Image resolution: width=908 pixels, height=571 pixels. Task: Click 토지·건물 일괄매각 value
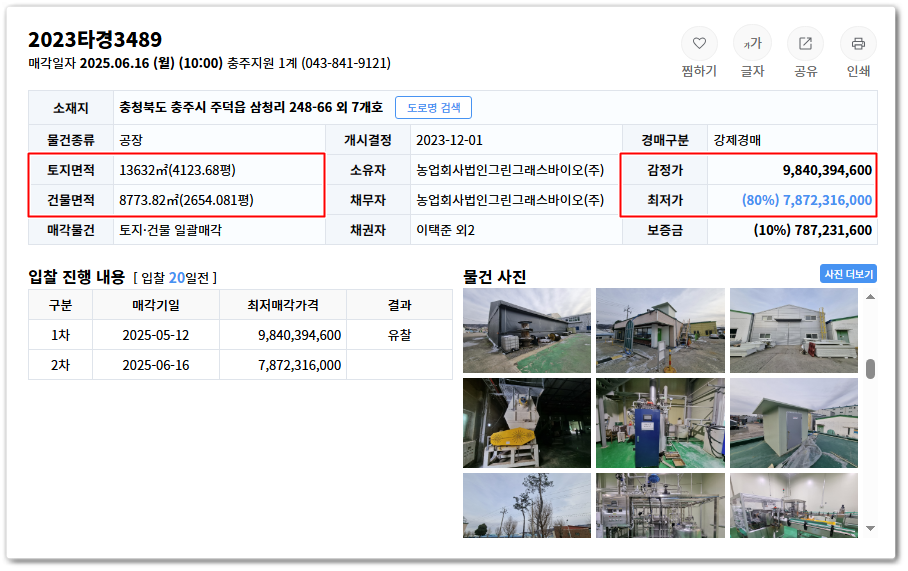click(170, 230)
